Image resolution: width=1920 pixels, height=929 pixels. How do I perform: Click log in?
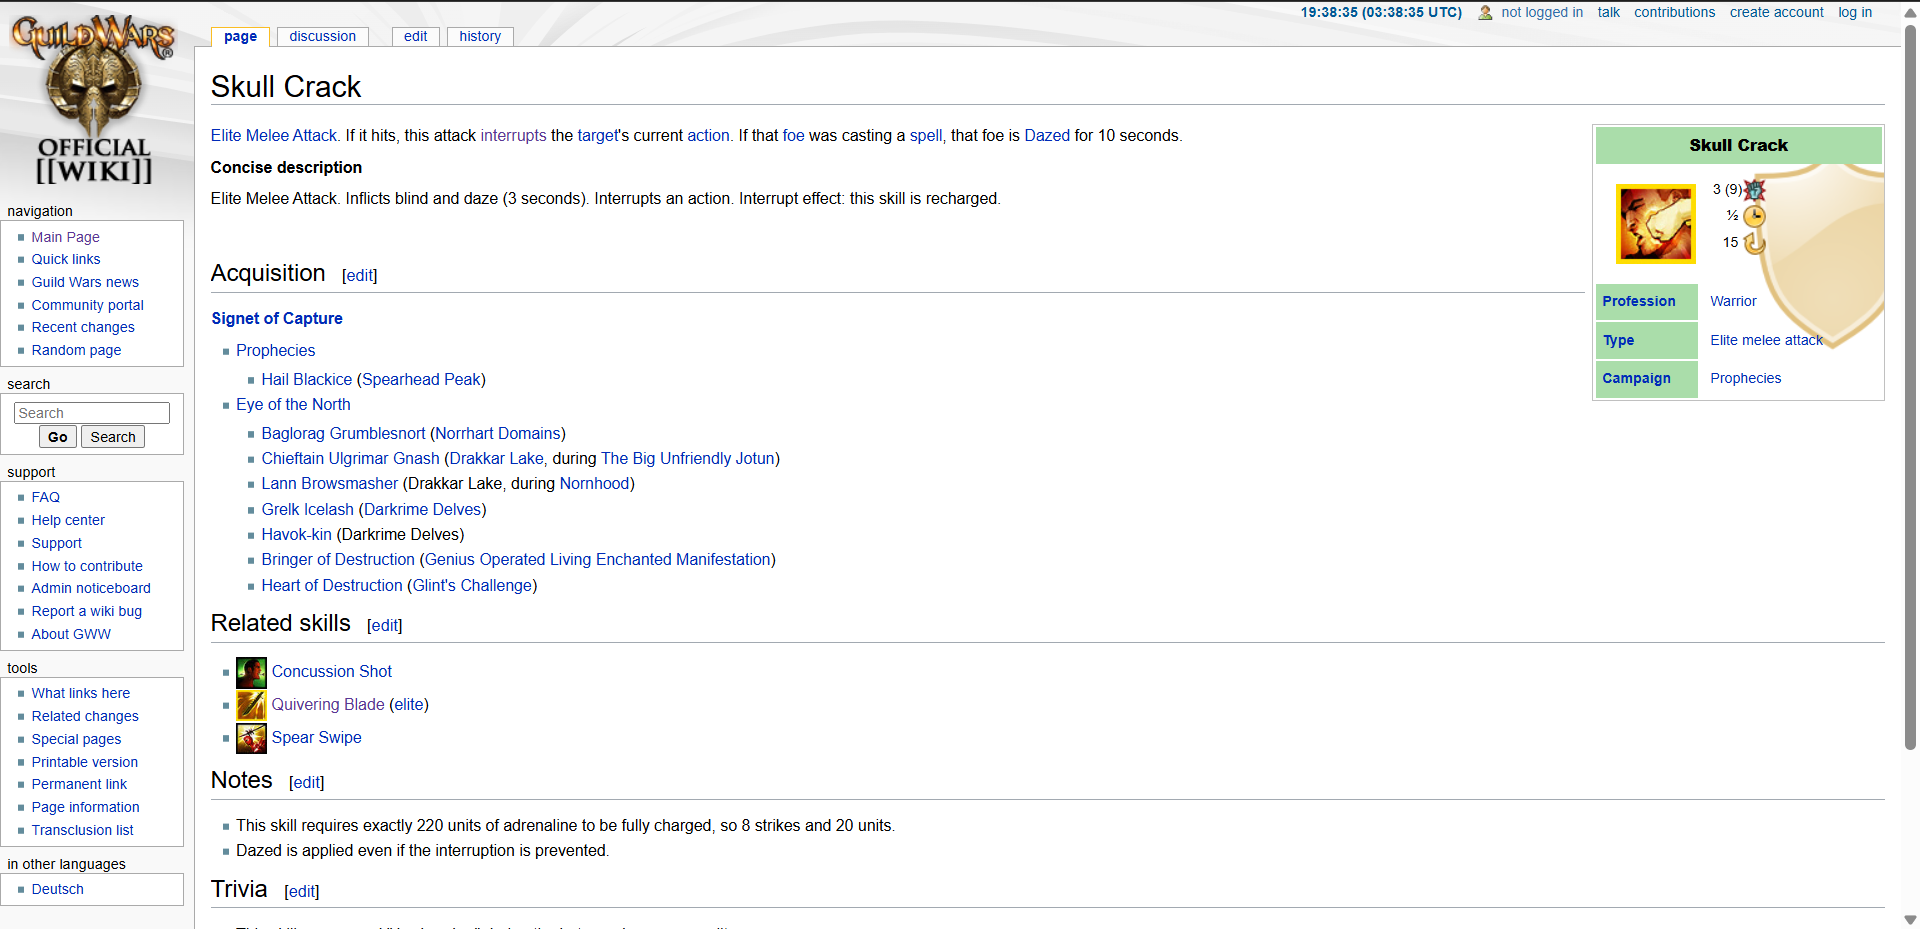(x=1855, y=12)
